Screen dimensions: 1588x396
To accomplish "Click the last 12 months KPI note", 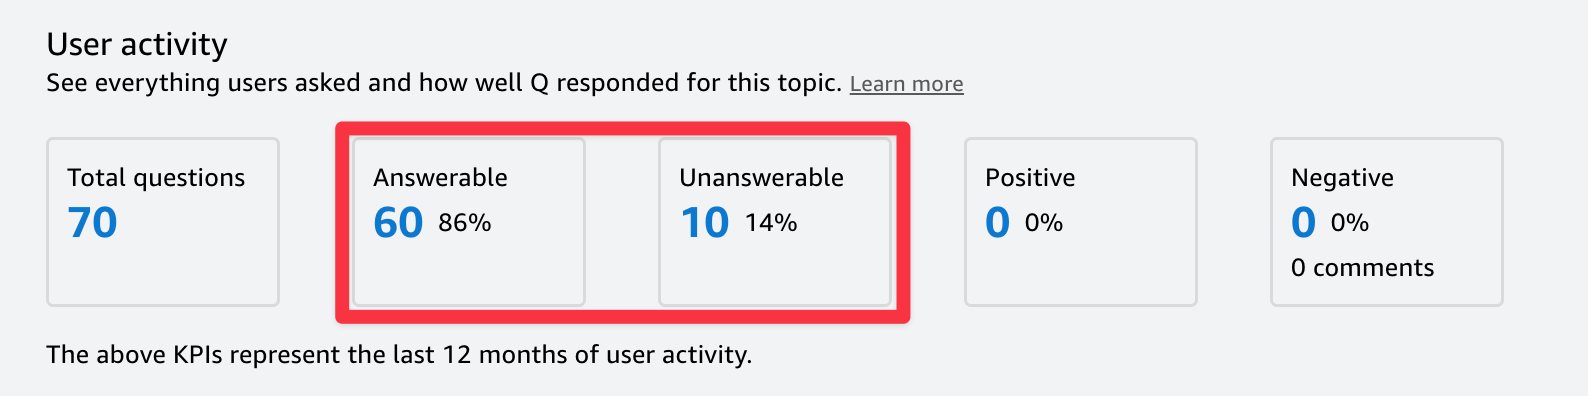I will 399,355.
